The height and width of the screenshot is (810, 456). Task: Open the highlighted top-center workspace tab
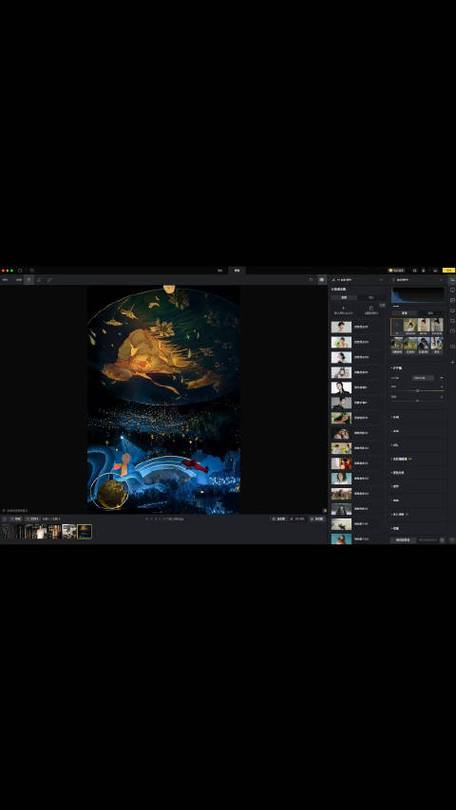pos(237,270)
